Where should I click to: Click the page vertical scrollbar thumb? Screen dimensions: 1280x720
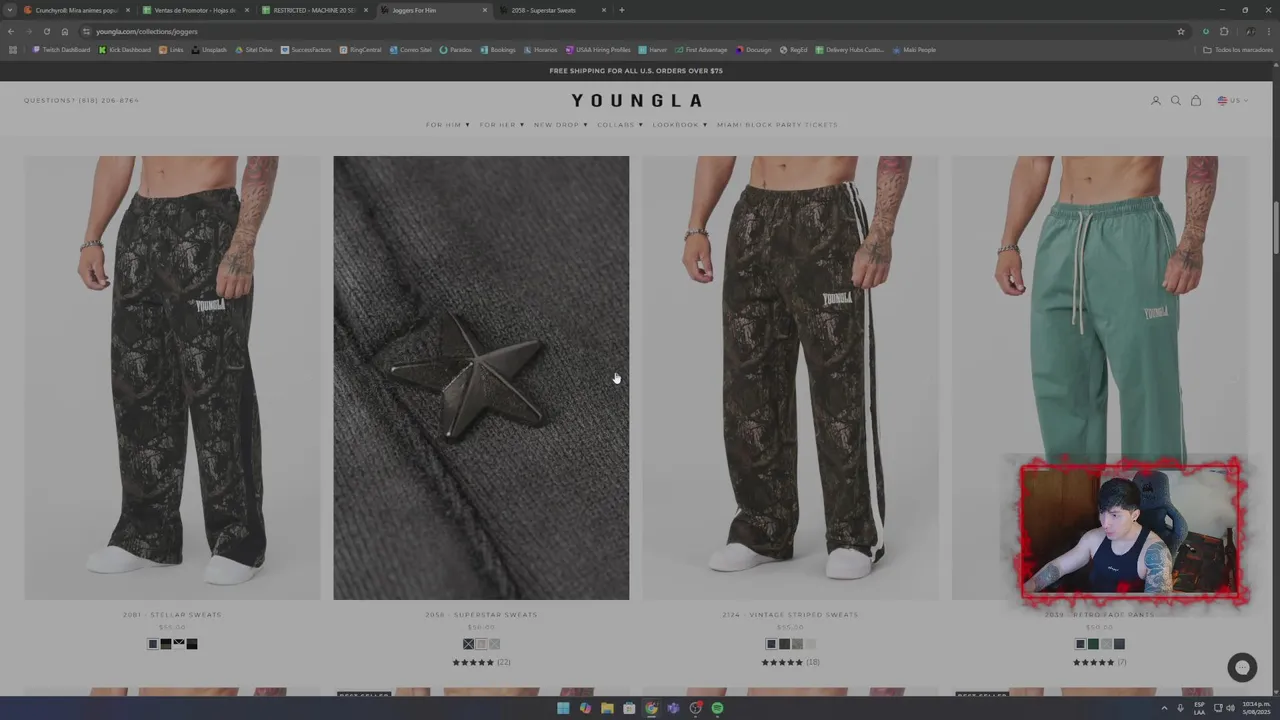point(1275,229)
